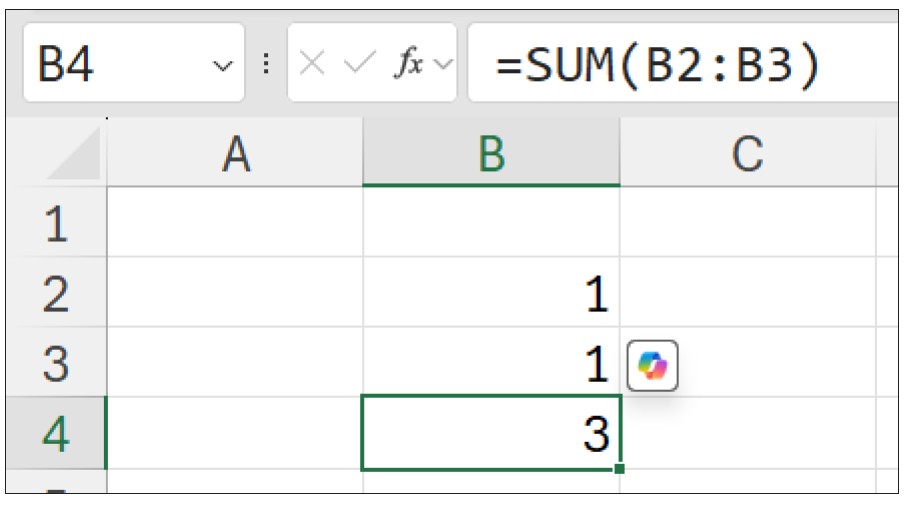Select row 3 header
This screenshot has height=525, width=906.
coord(56,365)
